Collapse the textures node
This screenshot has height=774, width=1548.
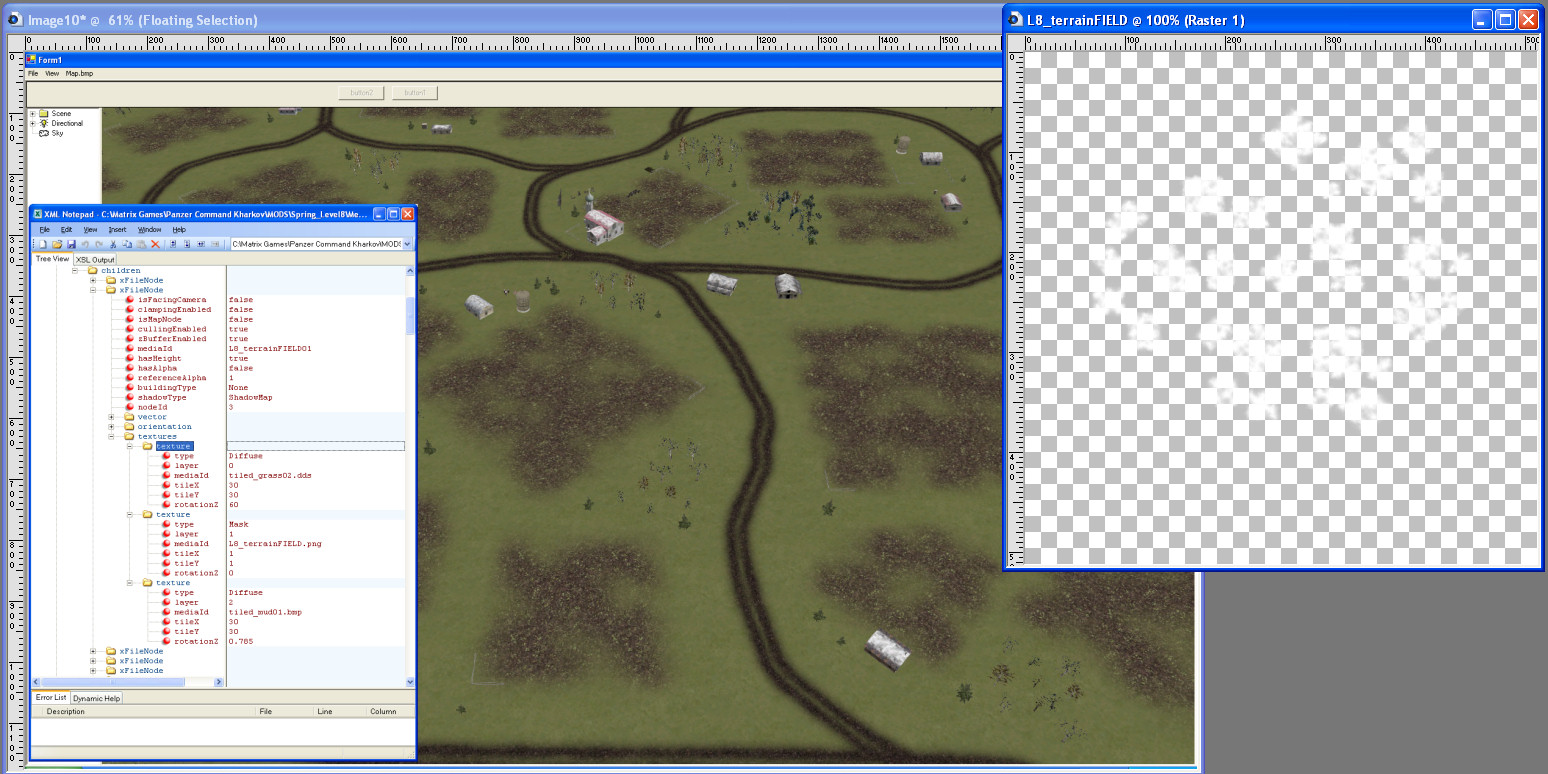coord(112,437)
